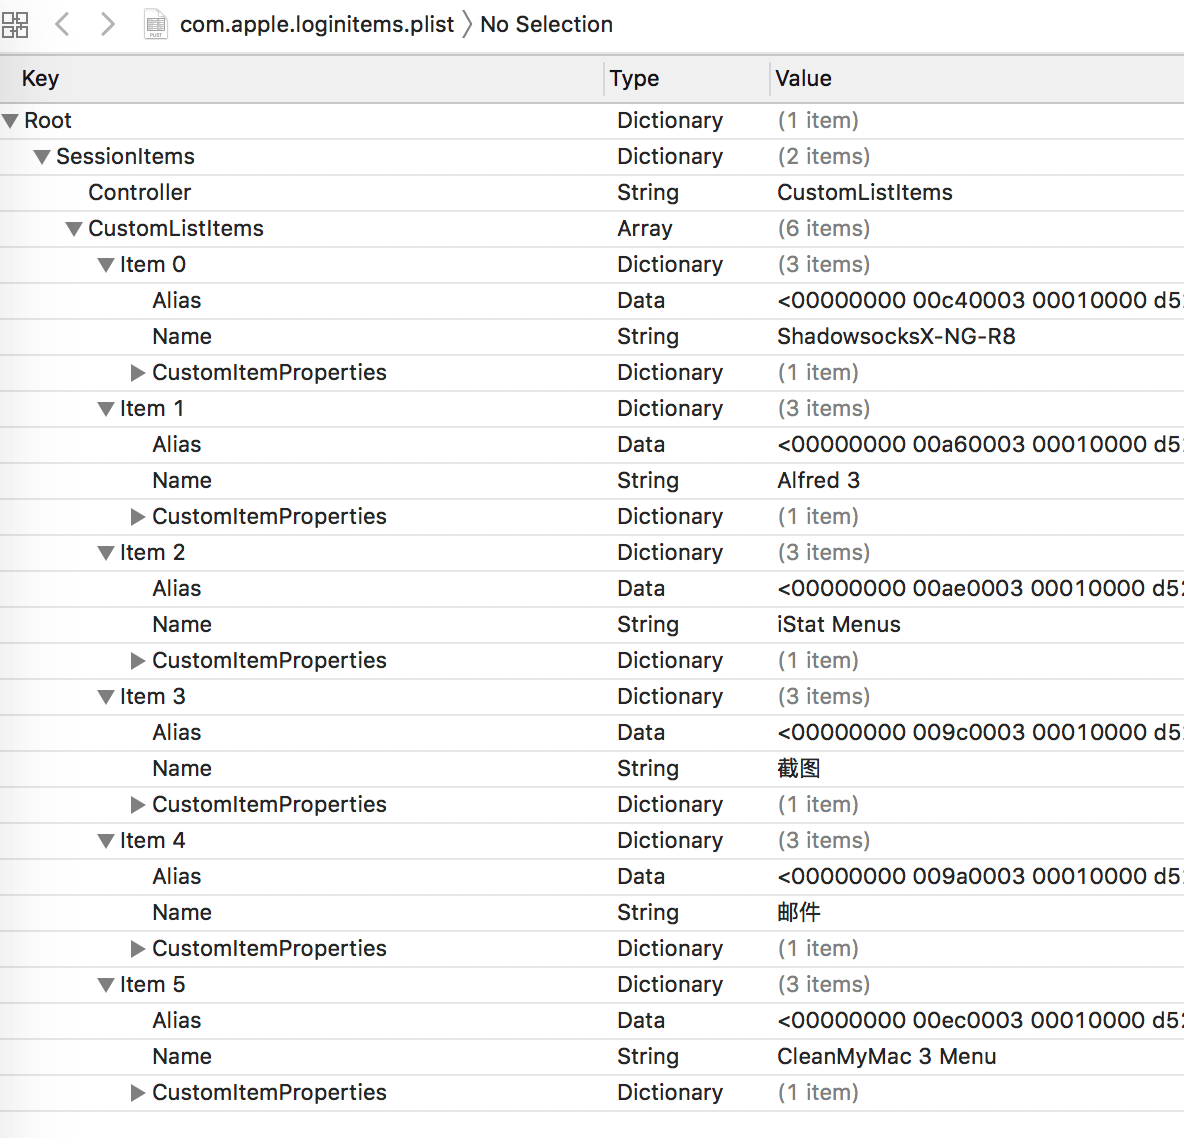Open the related items grid menu icon
The width and height of the screenshot is (1184, 1138).
click(x=14, y=24)
